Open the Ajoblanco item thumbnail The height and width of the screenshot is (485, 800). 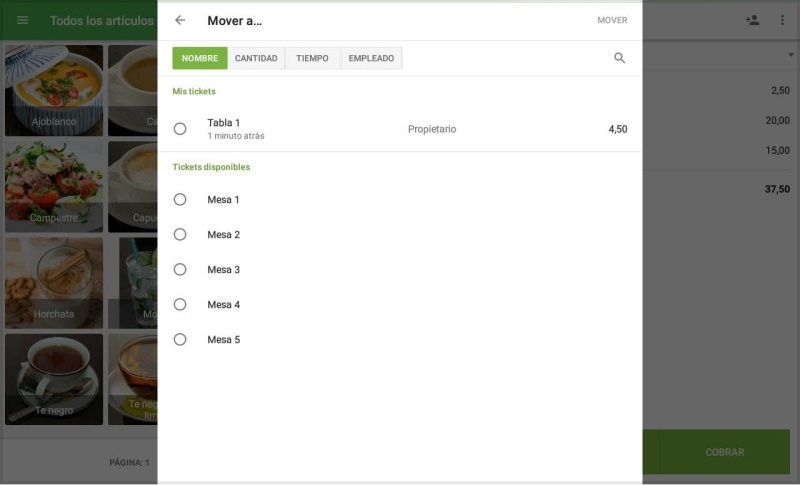54,90
